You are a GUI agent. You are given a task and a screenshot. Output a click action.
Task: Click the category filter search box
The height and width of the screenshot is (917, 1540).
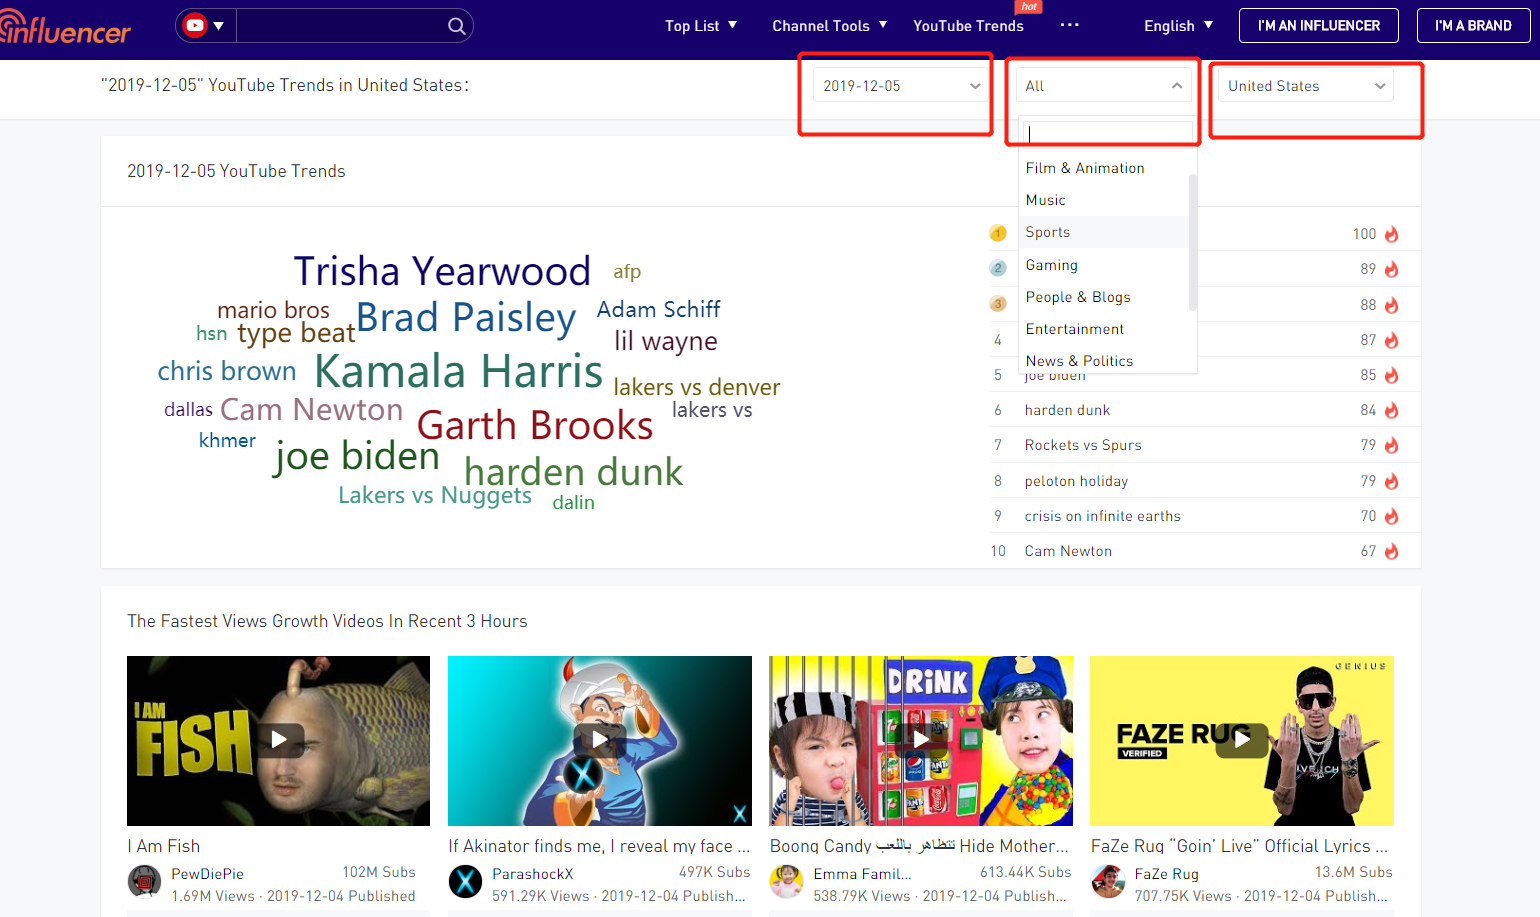point(1108,133)
